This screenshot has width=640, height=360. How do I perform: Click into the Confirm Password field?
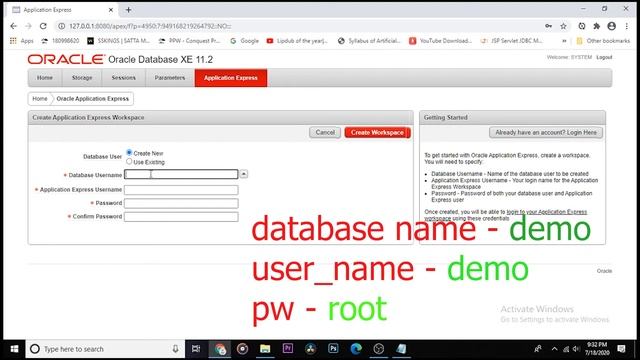[x=181, y=217]
